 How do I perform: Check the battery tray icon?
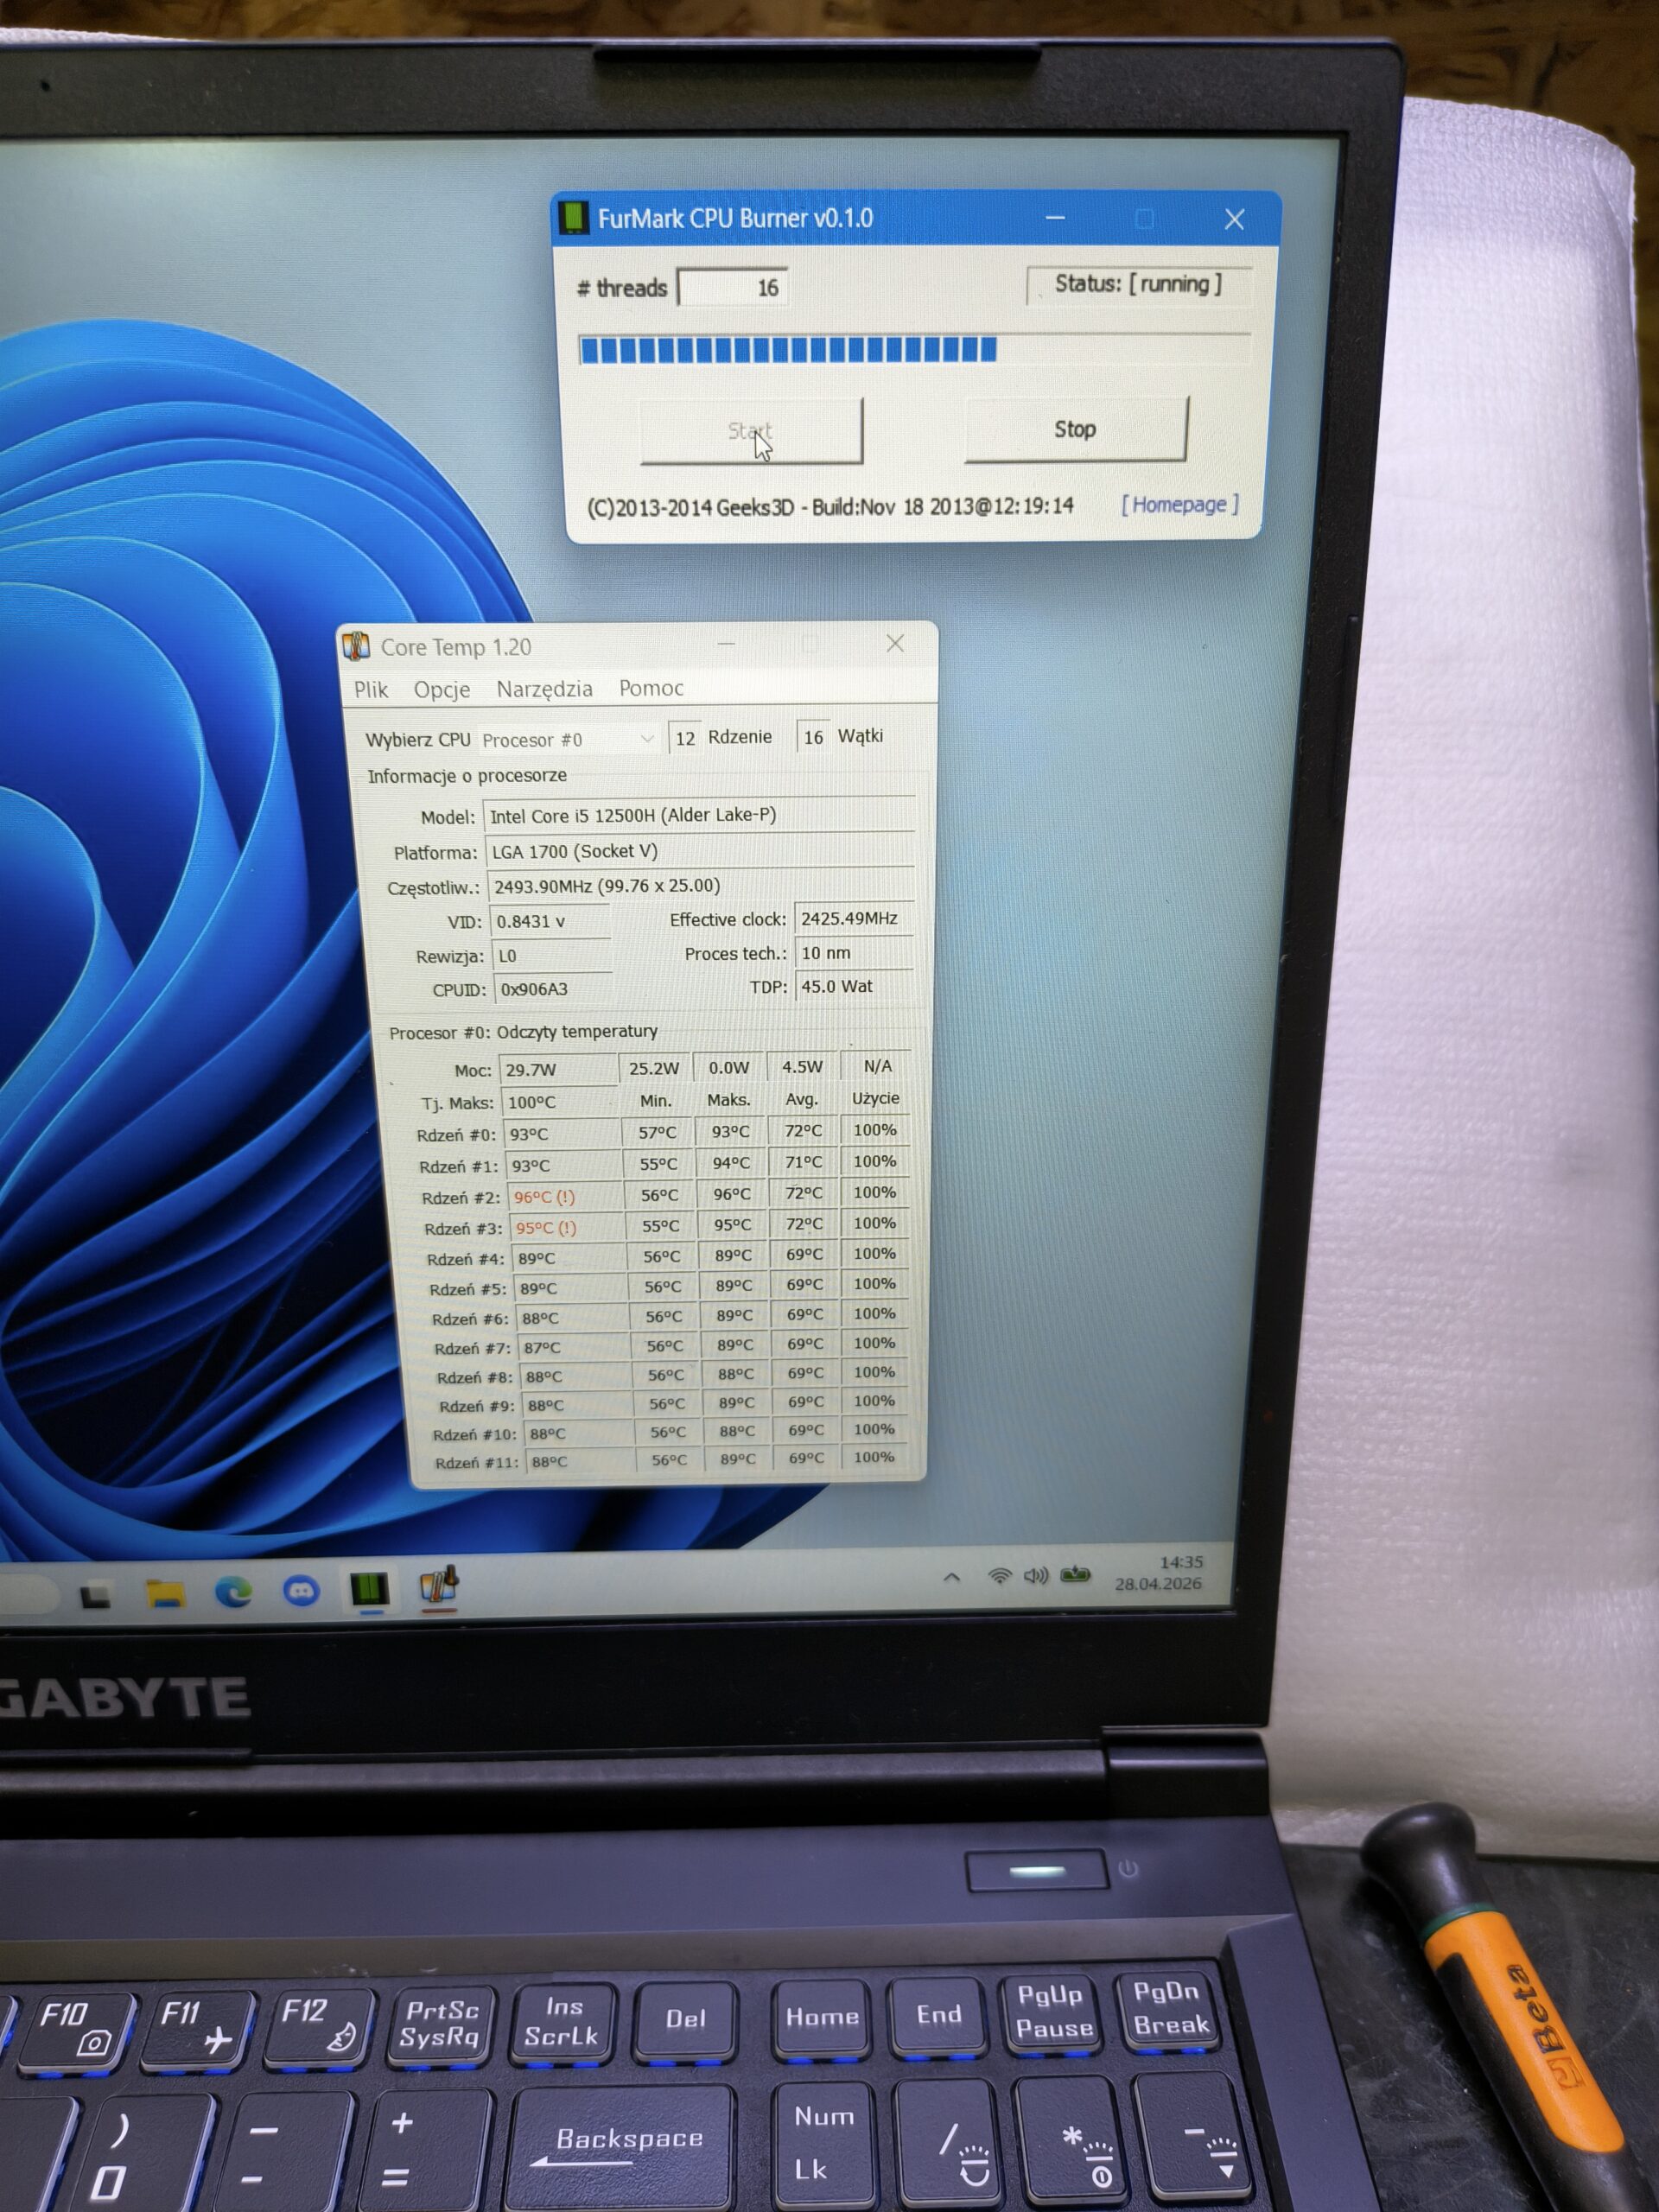(1075, 1574)
